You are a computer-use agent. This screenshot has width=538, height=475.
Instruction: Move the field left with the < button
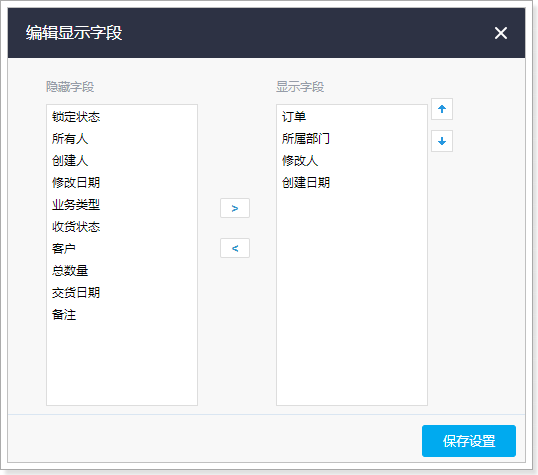235,248
